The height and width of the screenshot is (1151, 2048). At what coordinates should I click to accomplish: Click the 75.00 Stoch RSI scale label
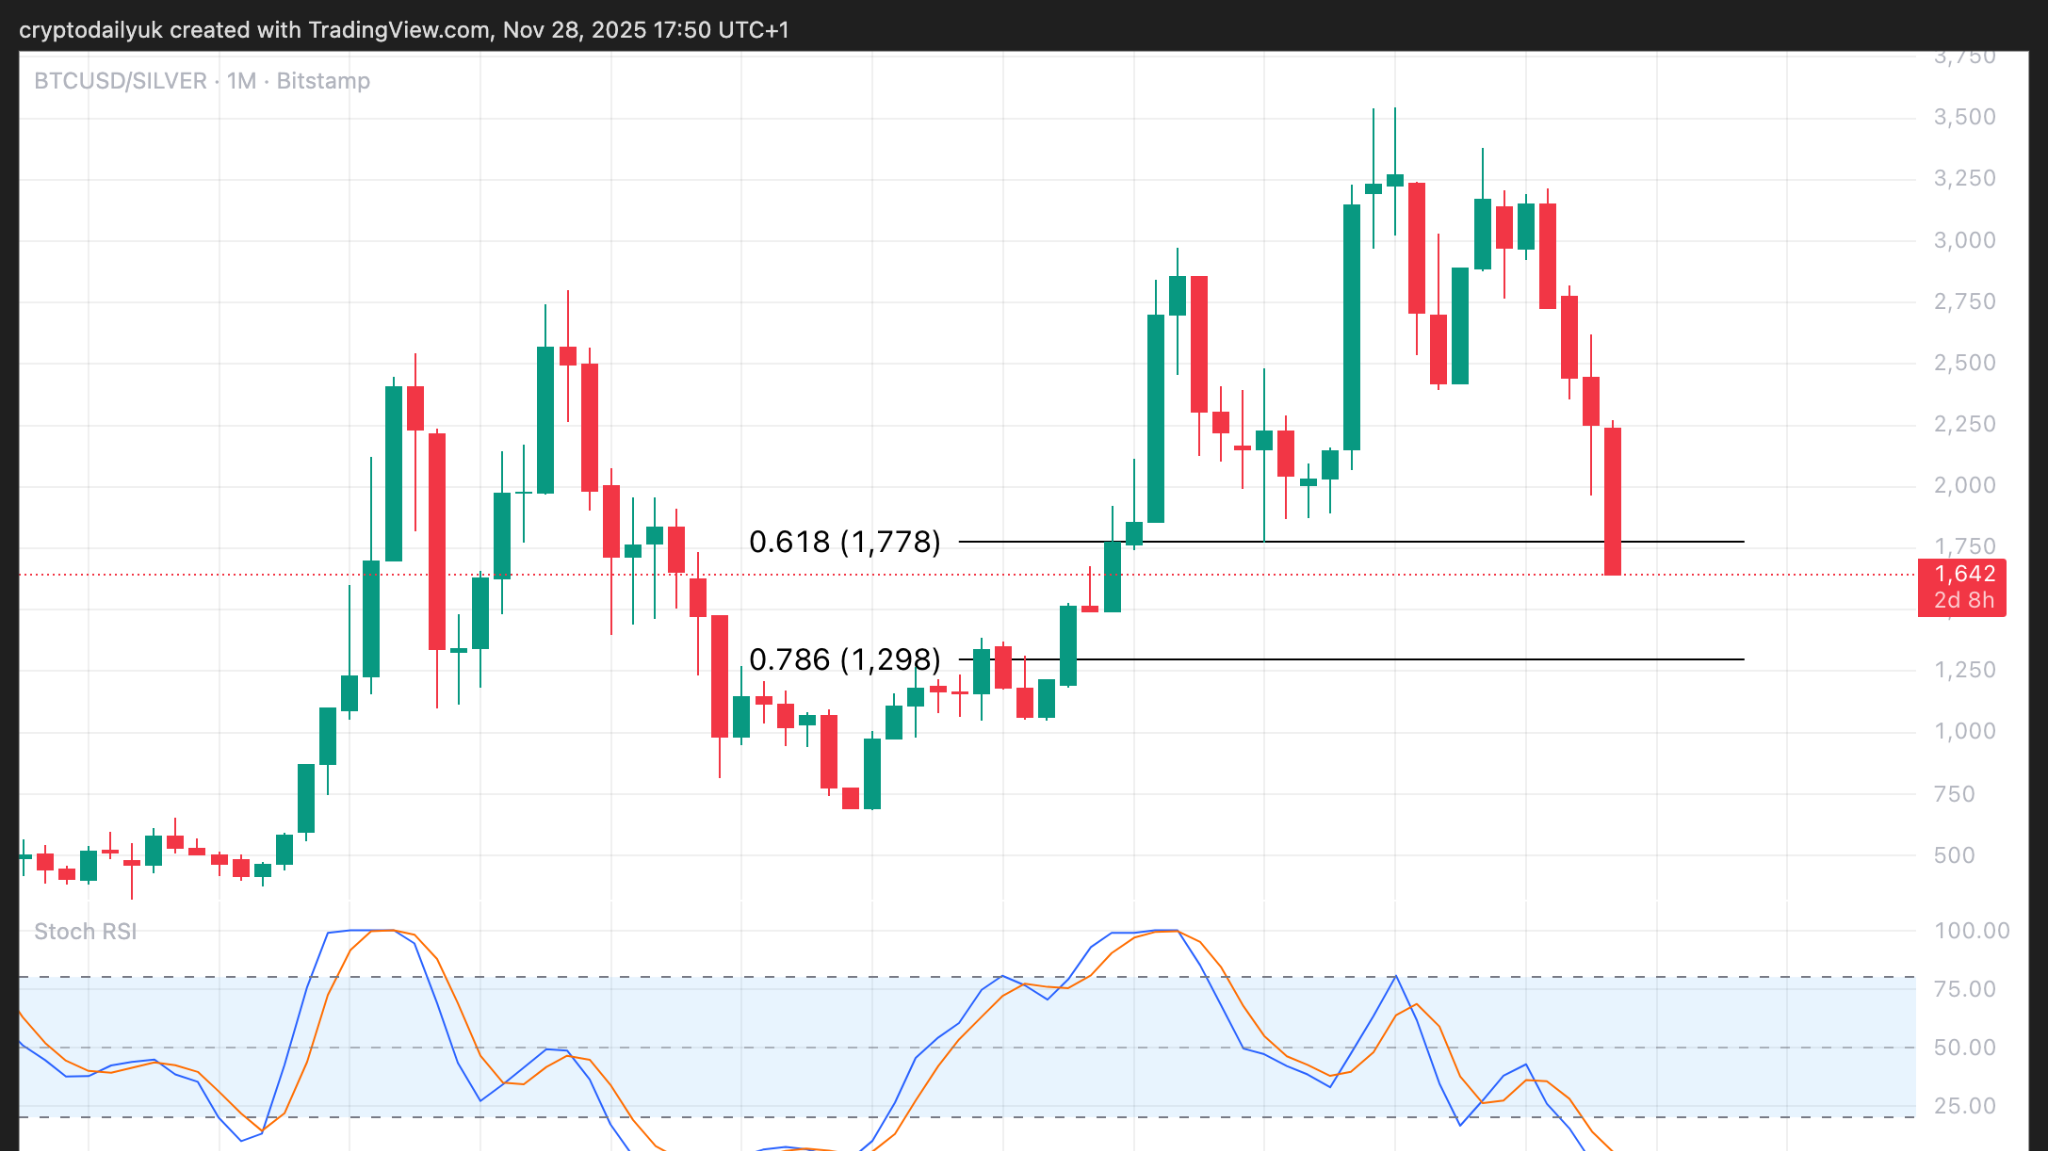tap(1964, 989)
